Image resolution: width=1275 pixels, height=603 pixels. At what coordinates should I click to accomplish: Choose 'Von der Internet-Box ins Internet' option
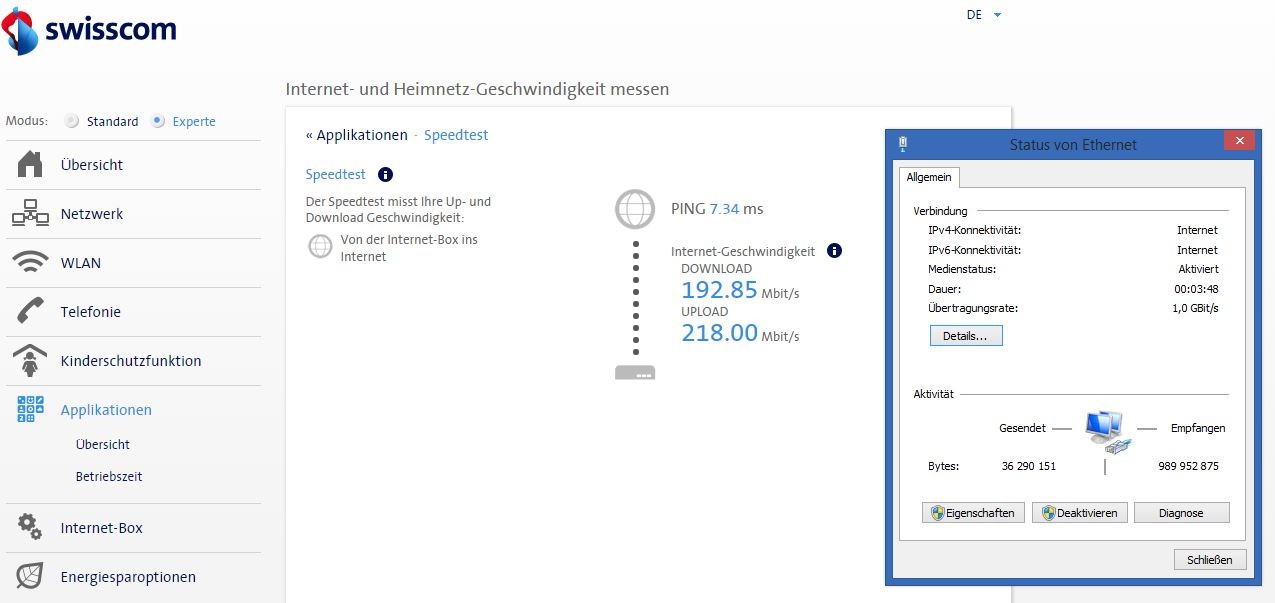click(x=320, y=246)
